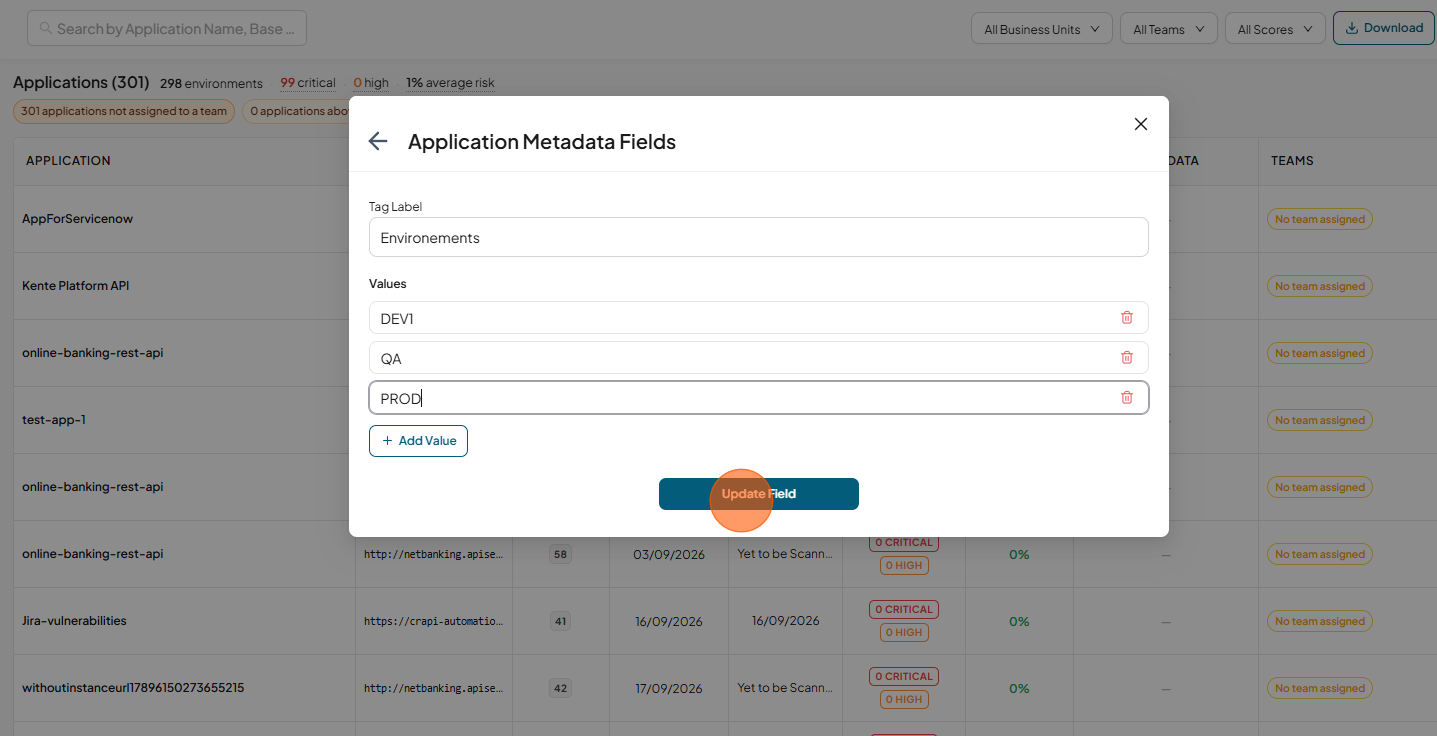Click No team assigned for Jira-vulnerabilities

[x=1320, y=621]
